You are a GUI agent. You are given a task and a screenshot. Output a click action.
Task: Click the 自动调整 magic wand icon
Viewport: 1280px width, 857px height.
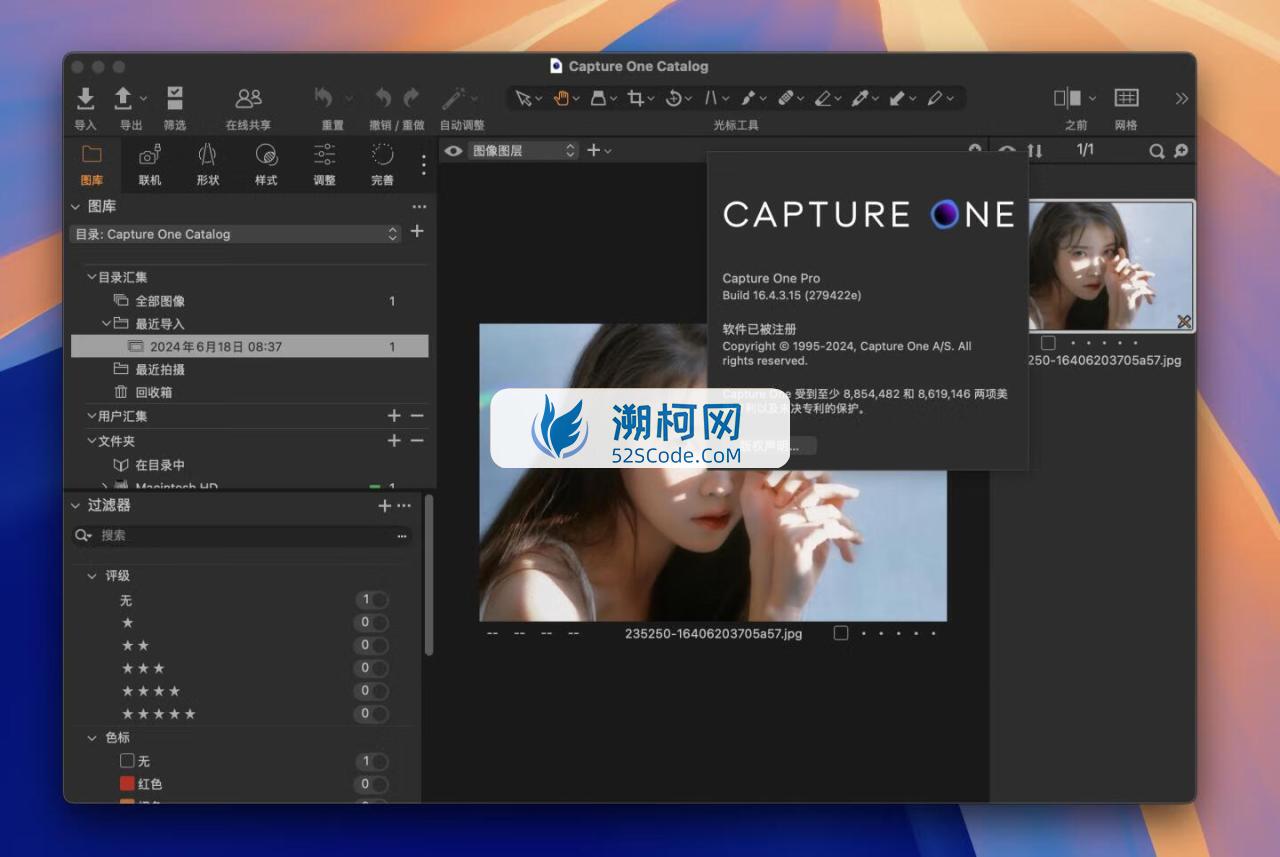click(454, 98)
